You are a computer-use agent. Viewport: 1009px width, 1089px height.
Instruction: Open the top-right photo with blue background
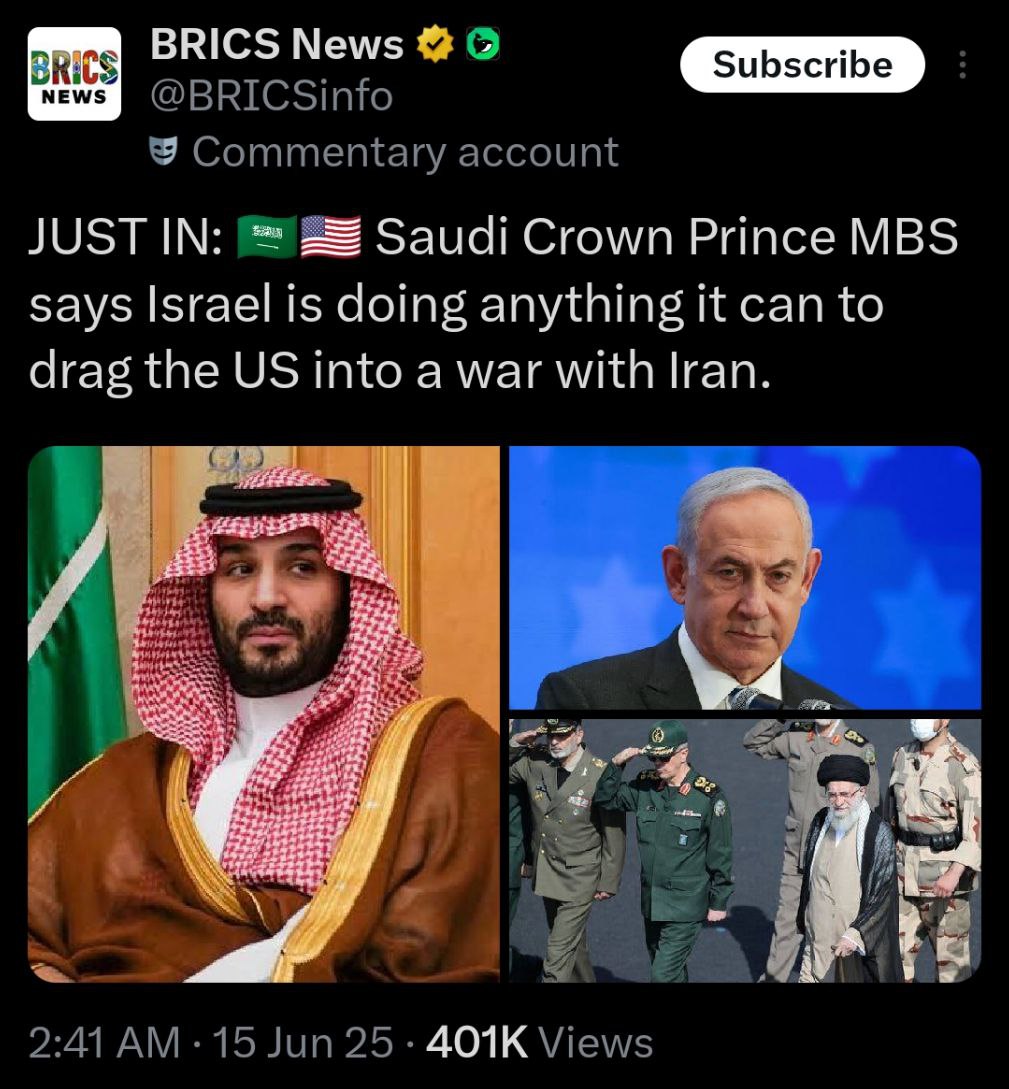point(745,577)
